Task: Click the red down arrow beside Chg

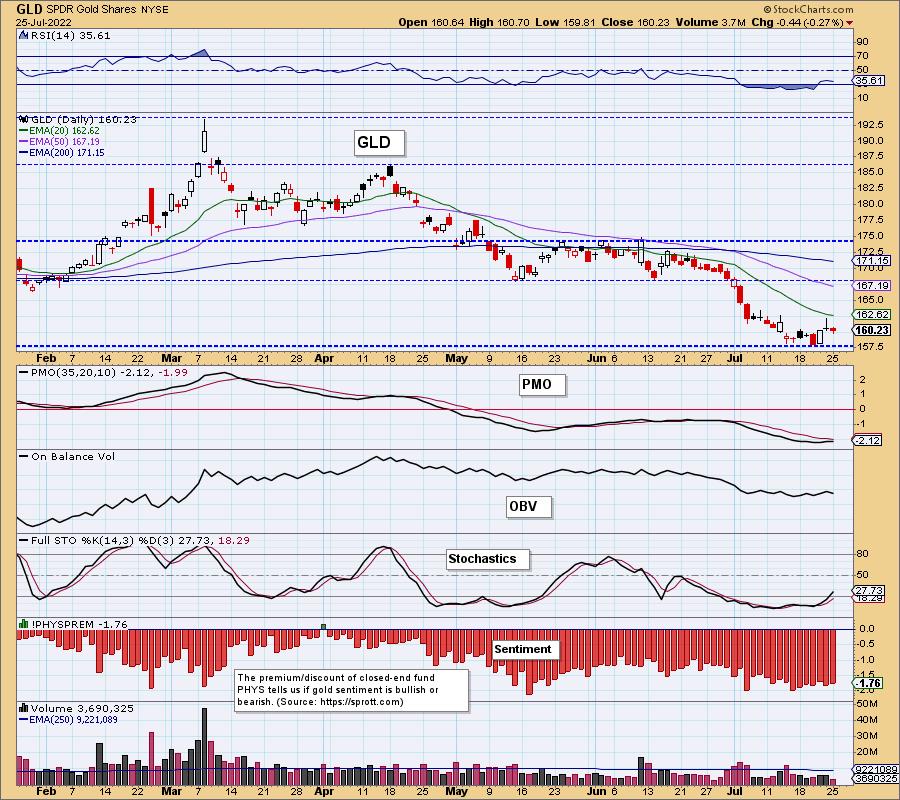Action: (x=849, y=23)
